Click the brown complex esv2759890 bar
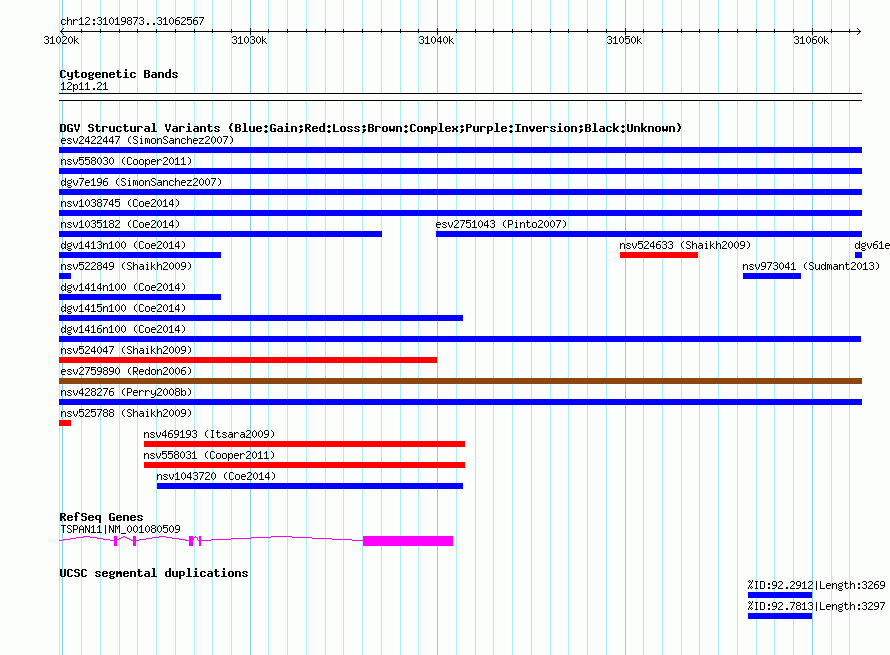This screenshot has width=890, height=655. click(x=460, y=381)
